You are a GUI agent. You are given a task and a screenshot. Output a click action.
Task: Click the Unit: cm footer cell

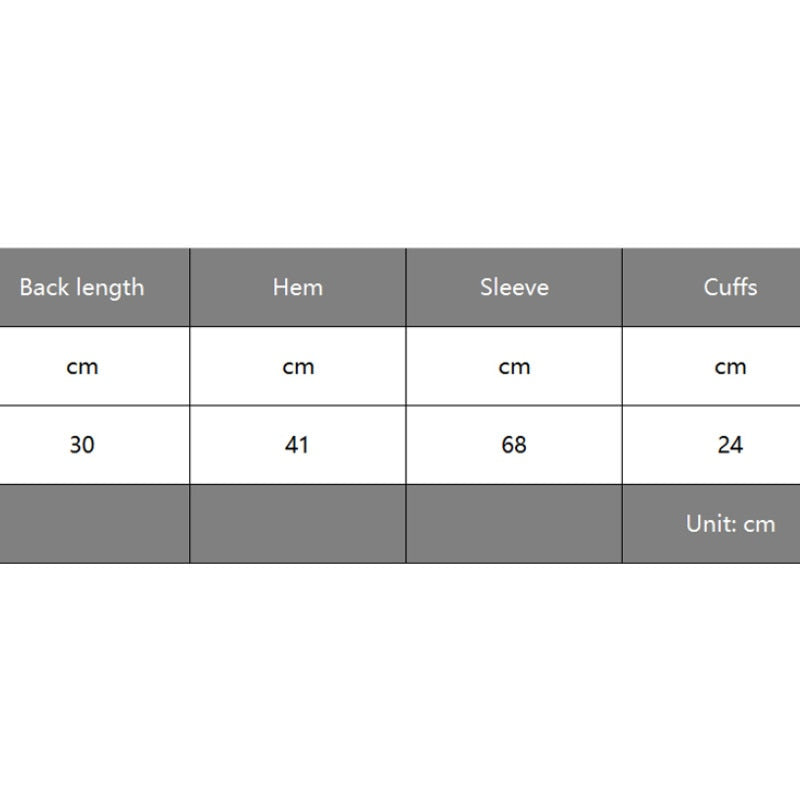point(730,523)
